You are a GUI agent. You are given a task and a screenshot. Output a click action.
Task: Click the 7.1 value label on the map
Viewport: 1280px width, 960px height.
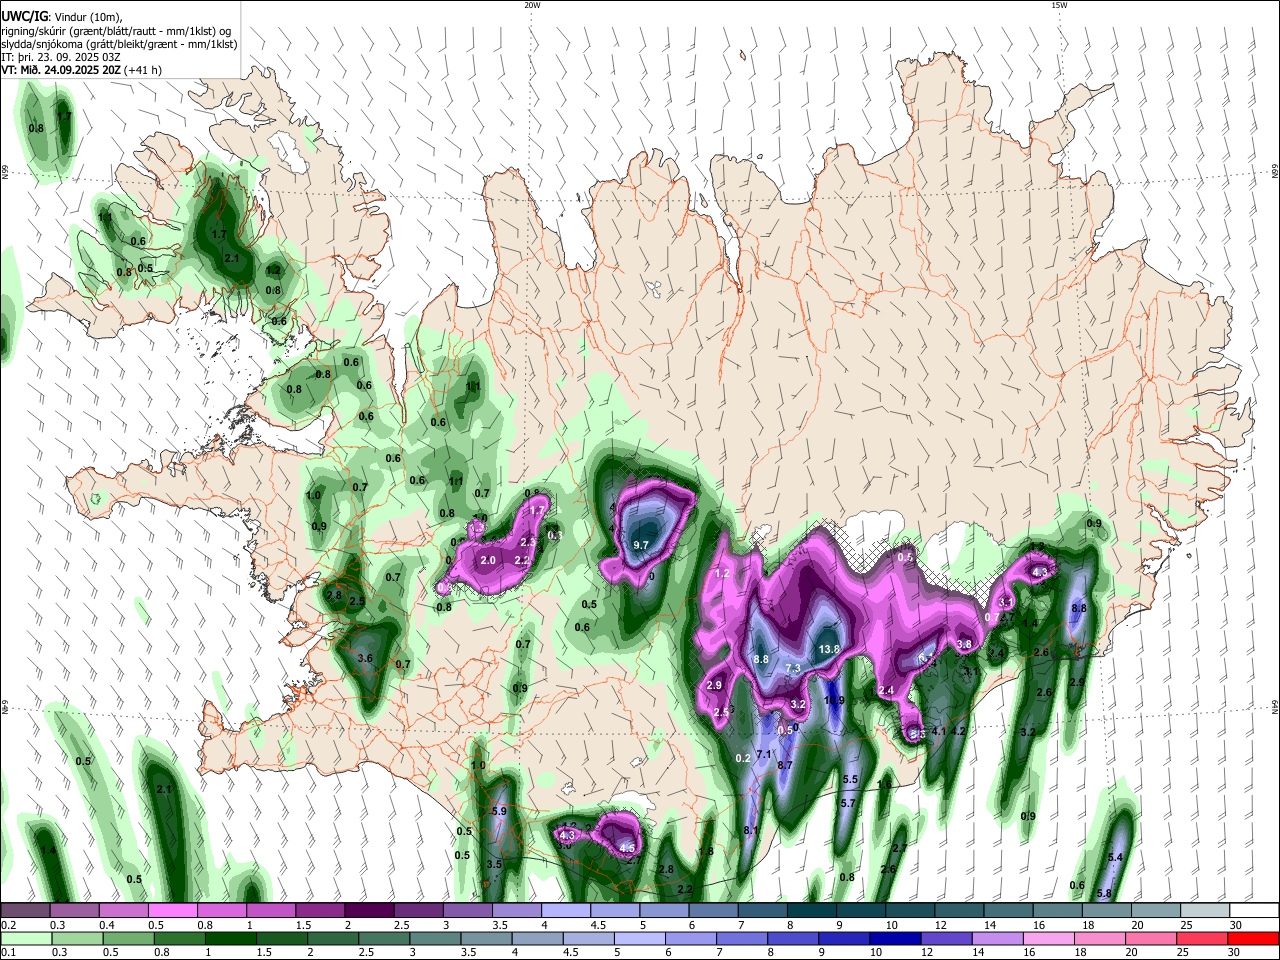(763, 754)
